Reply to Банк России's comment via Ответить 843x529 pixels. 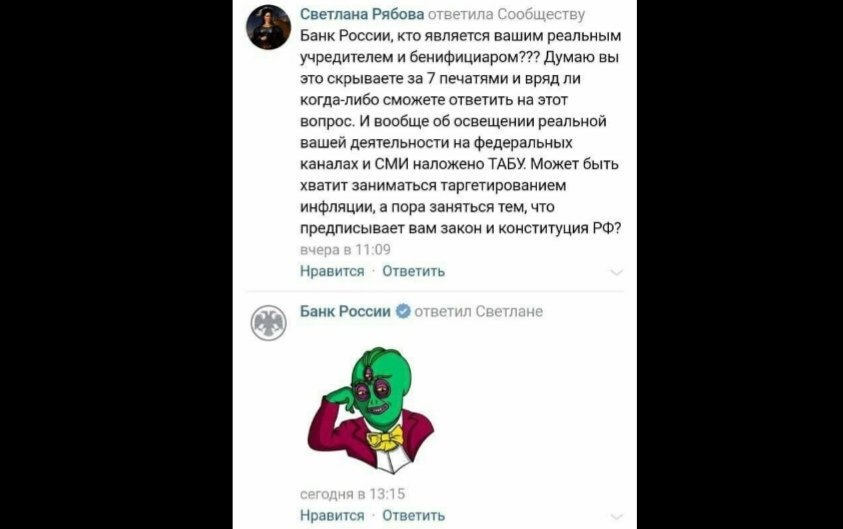click(413, 515)
